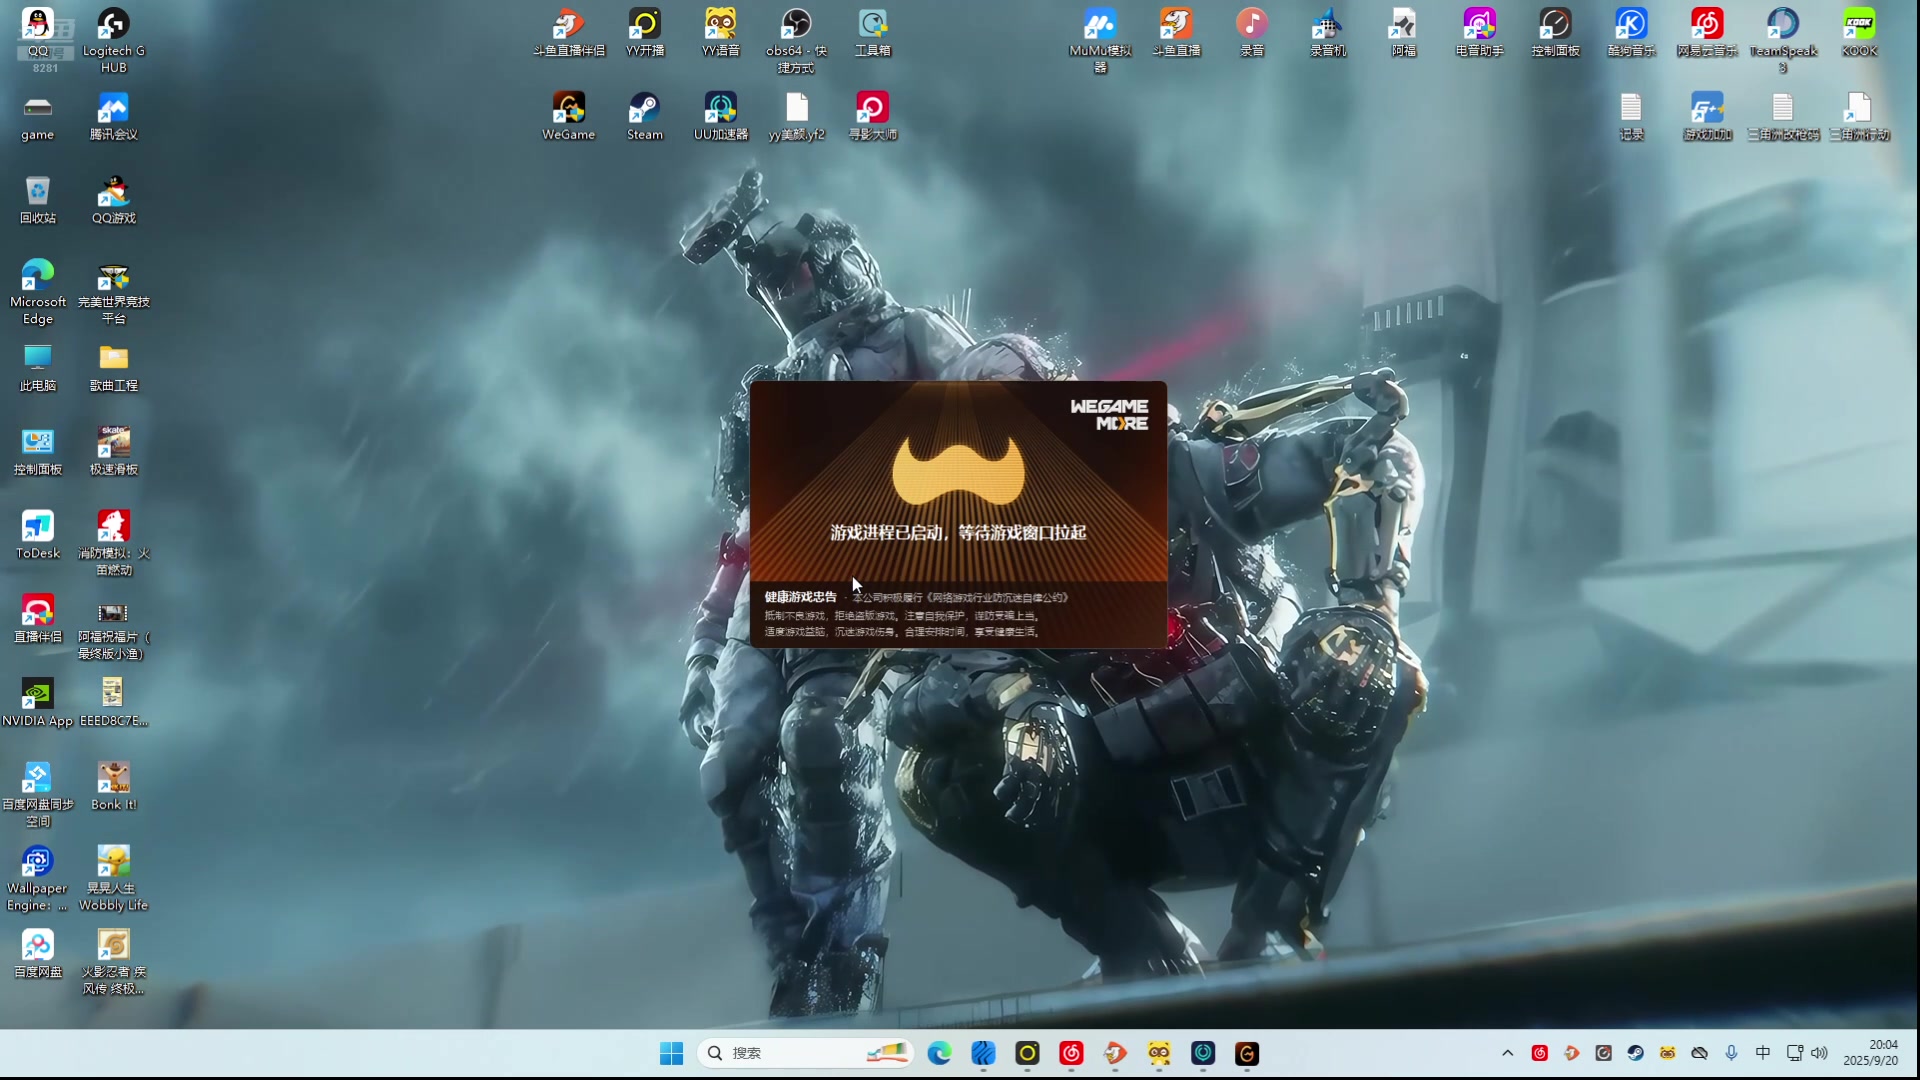Select the 录音机 desktop icon
The width and height of the screenshot is (1920, 1080).
click(1328, 32)
